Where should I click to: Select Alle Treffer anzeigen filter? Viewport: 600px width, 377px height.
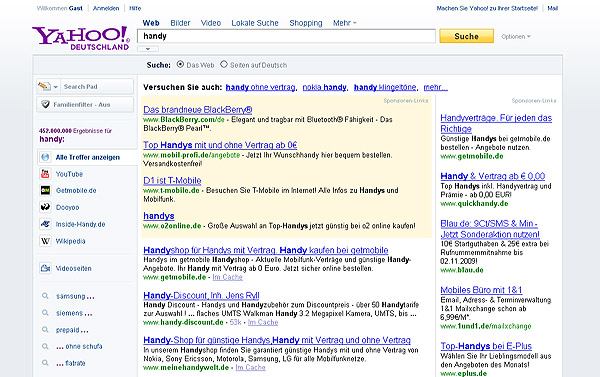(x=88, y=157)
